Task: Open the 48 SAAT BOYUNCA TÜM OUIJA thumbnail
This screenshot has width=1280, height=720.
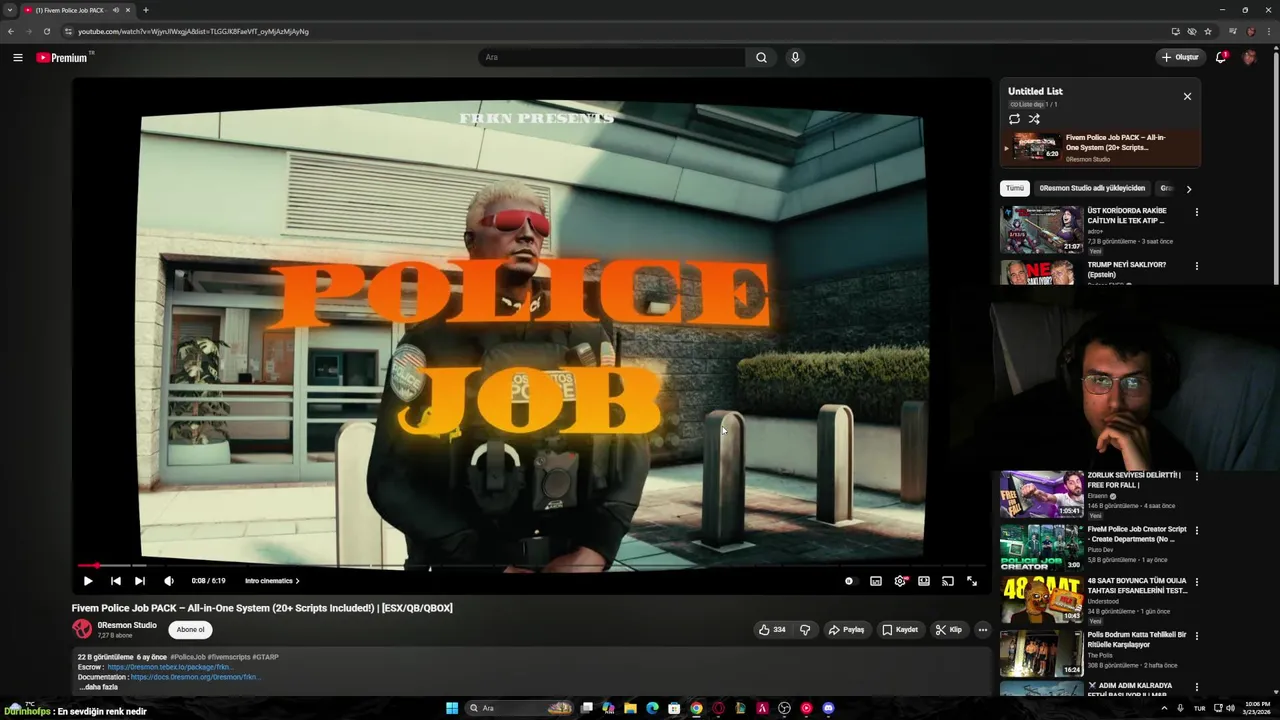Action: pos(1042,600)
